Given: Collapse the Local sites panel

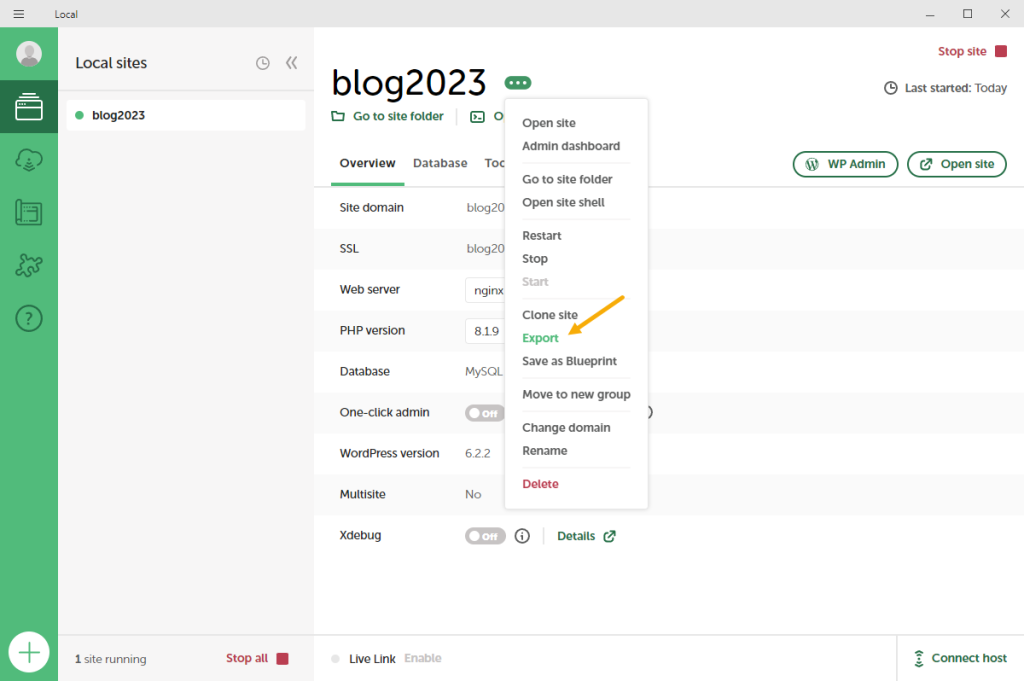Looking at the screenshot, I should click(291, 63).
